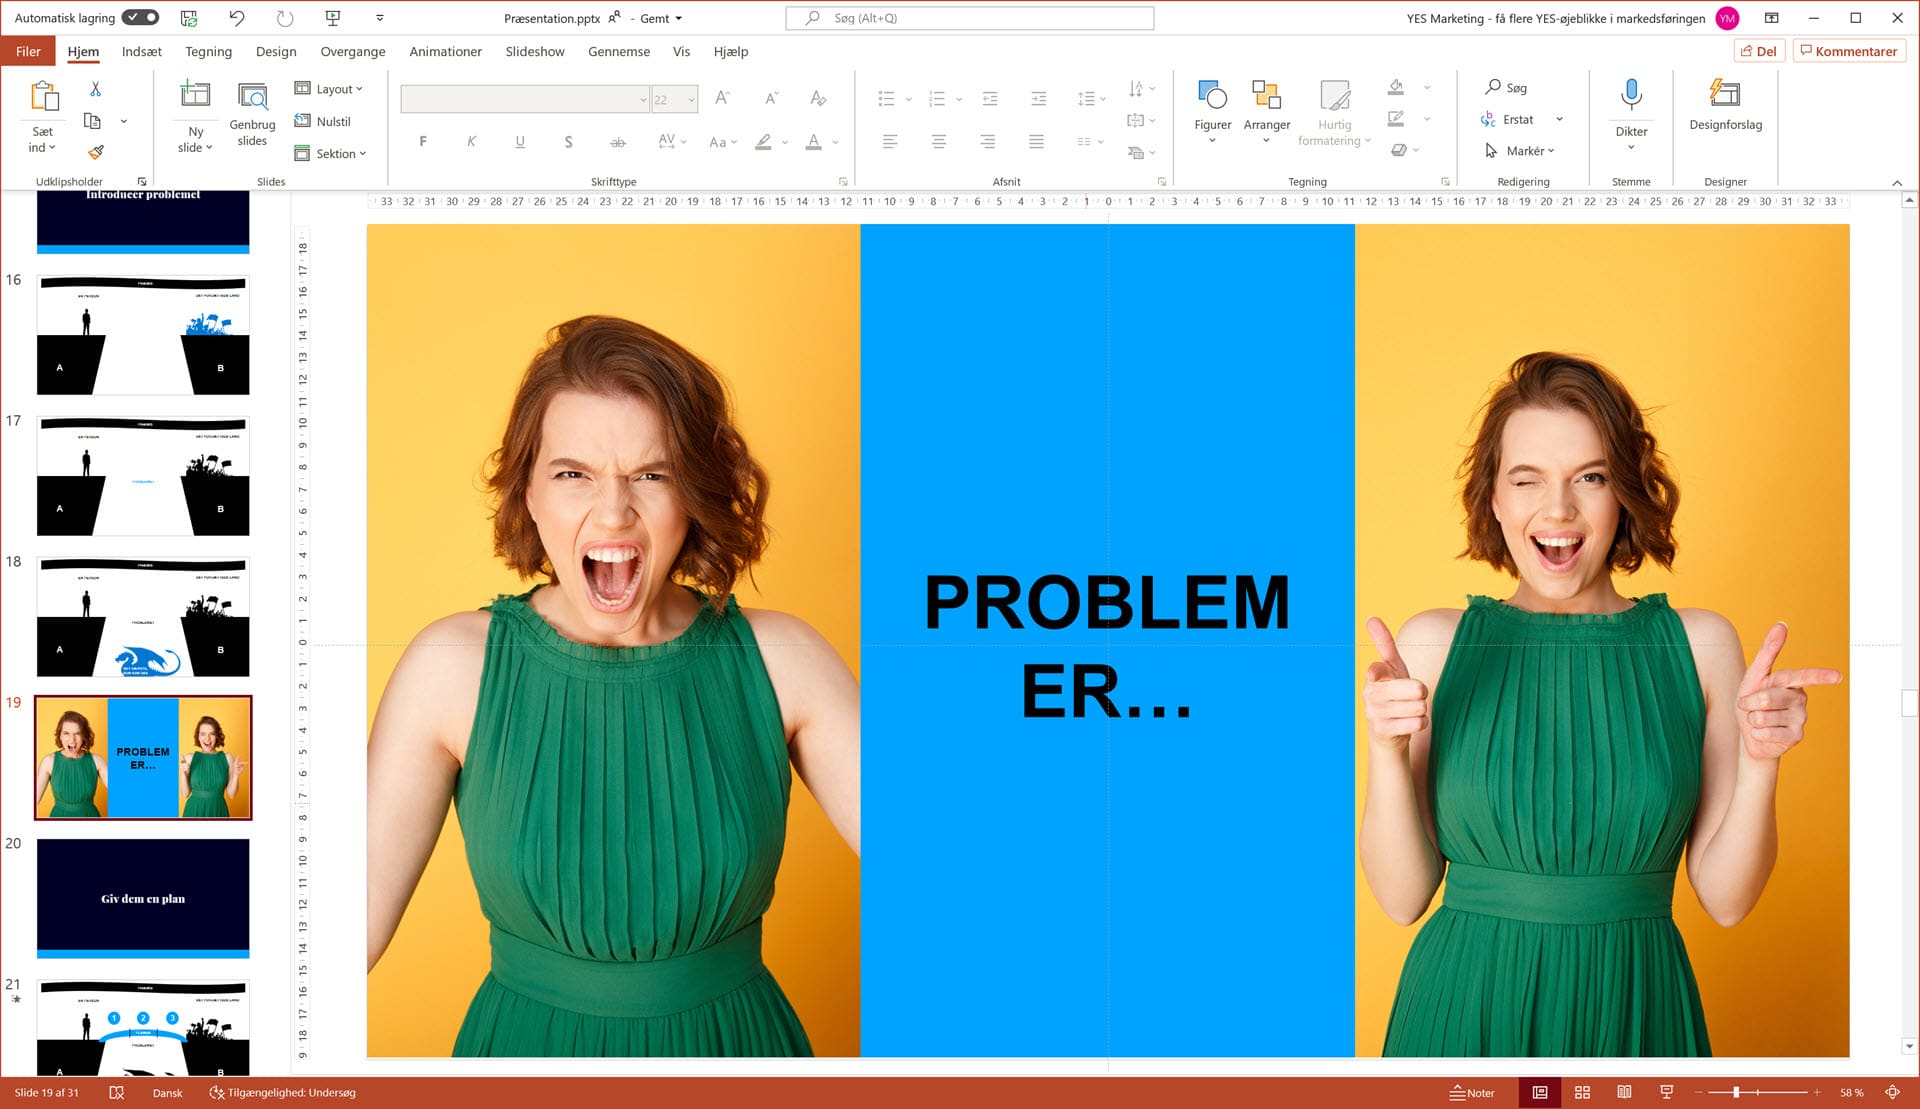Image resolution: width=1920 pixels, height=1109 pixels.
Task: Click the zoom slider handle
Action: point(1736,1092)
